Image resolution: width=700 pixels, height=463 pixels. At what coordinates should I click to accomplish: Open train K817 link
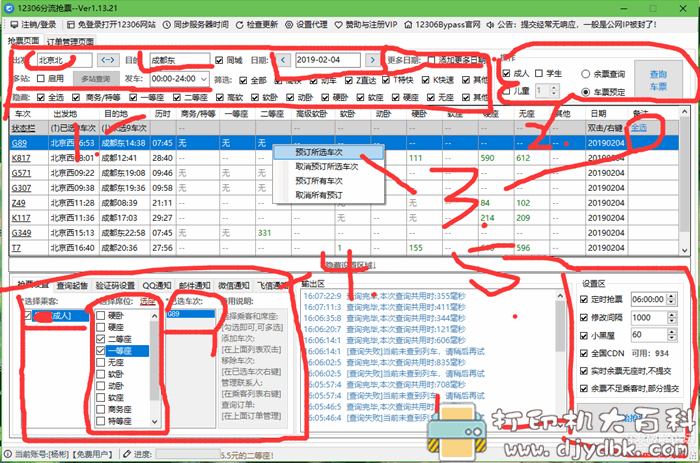[x=21, y=158]
